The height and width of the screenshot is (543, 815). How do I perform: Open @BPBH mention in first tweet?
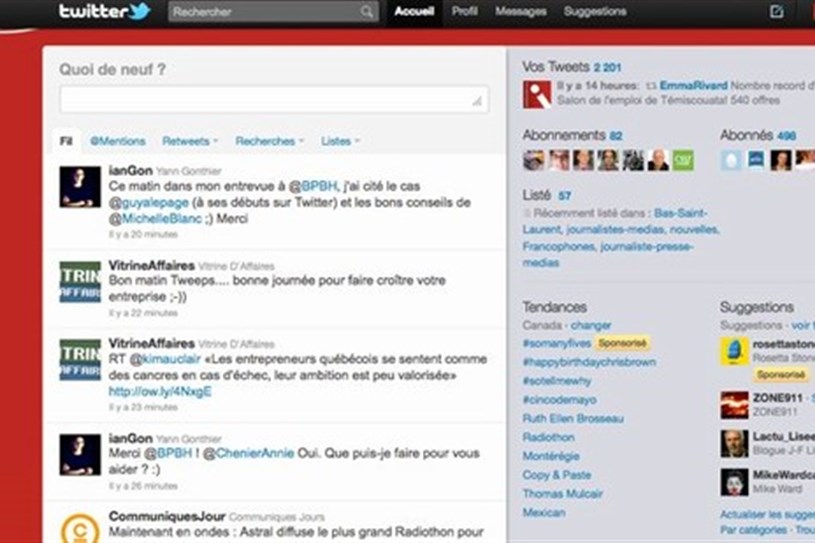[x=313, y=186]
